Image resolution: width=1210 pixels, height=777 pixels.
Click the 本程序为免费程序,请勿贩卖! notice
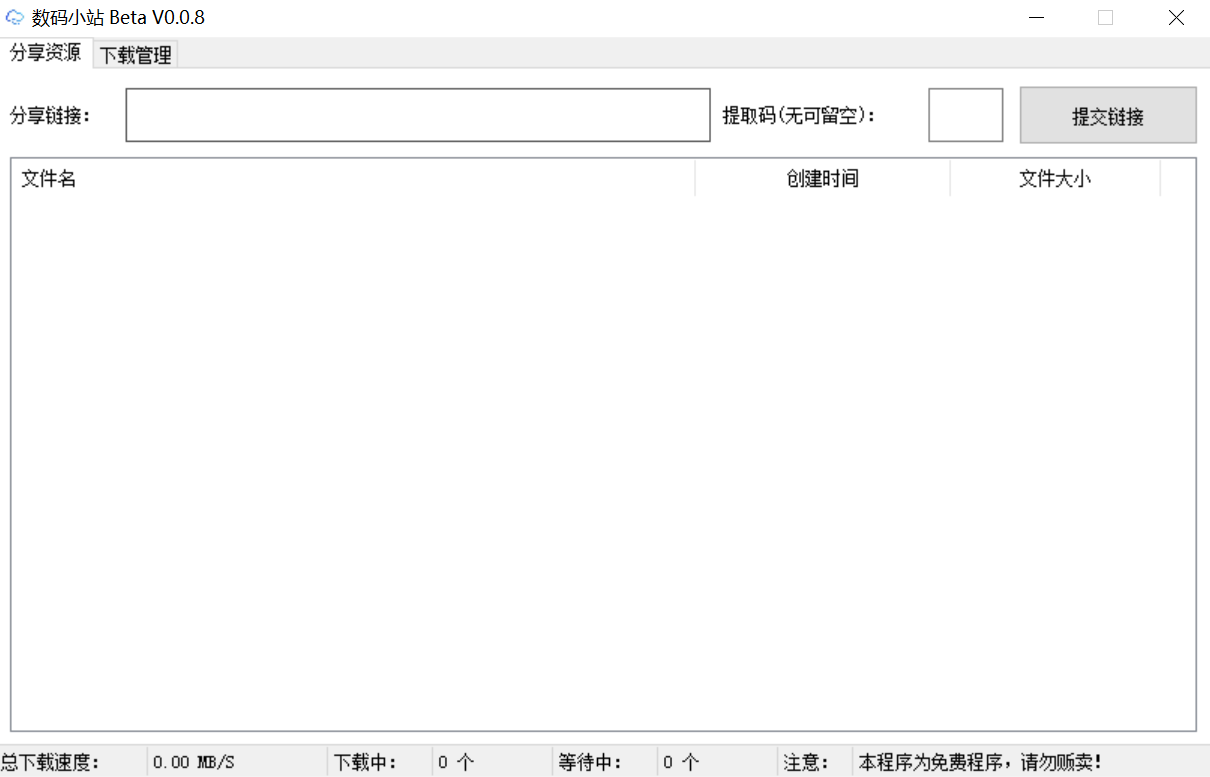coord(980,762)
